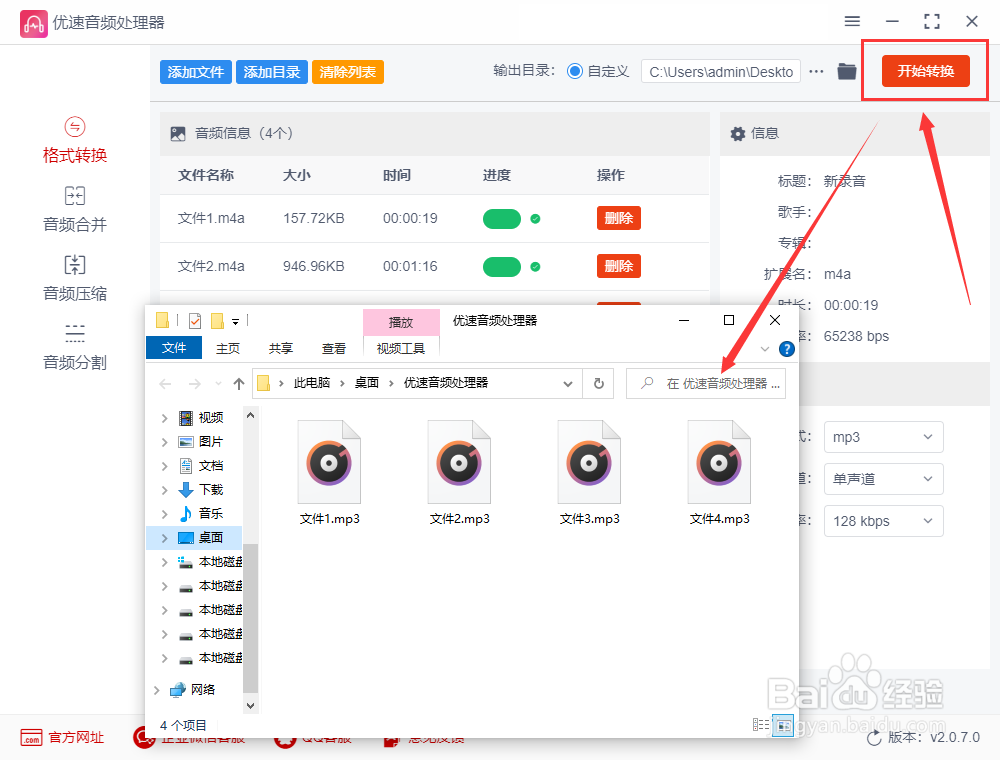
Task: Click the 添加目录 button
Action: click(272, 72)
